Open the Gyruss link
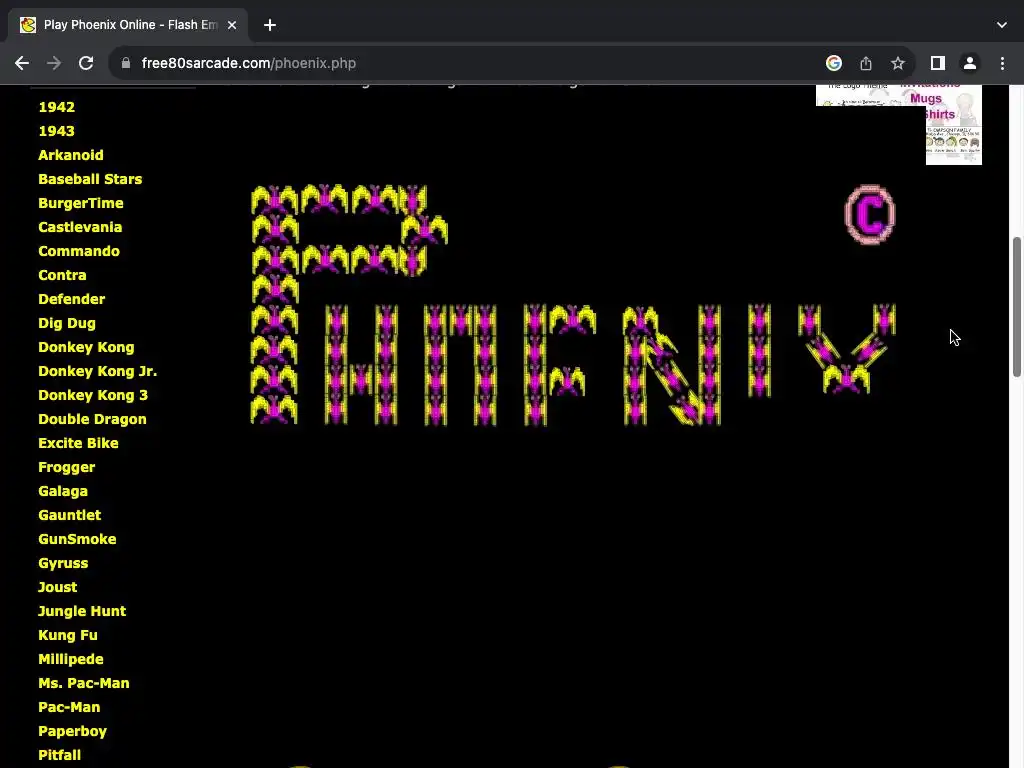Image resolution: width=1024 pixels, height=768 pixels. coord(63,564)
